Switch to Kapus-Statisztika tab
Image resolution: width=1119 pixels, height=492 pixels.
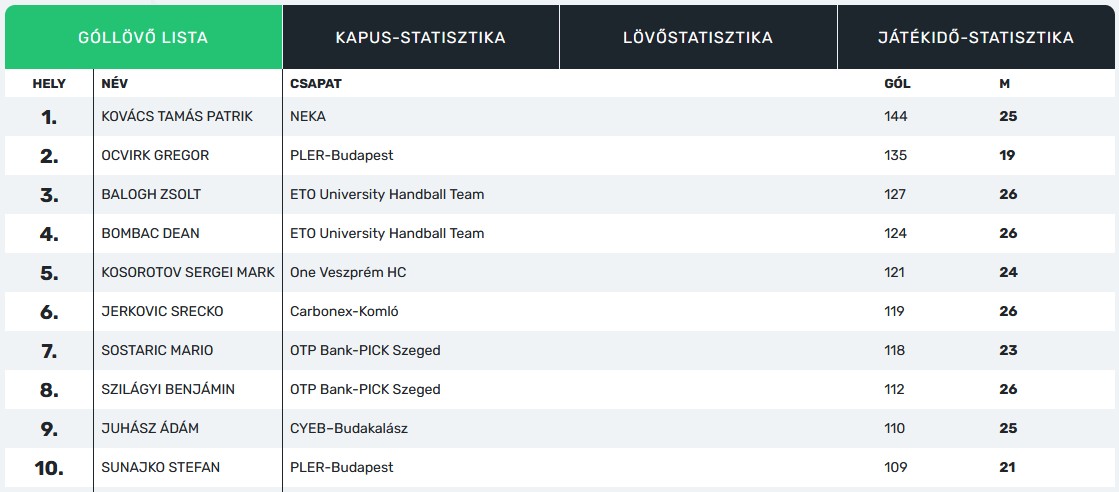[x=420, y=38]
